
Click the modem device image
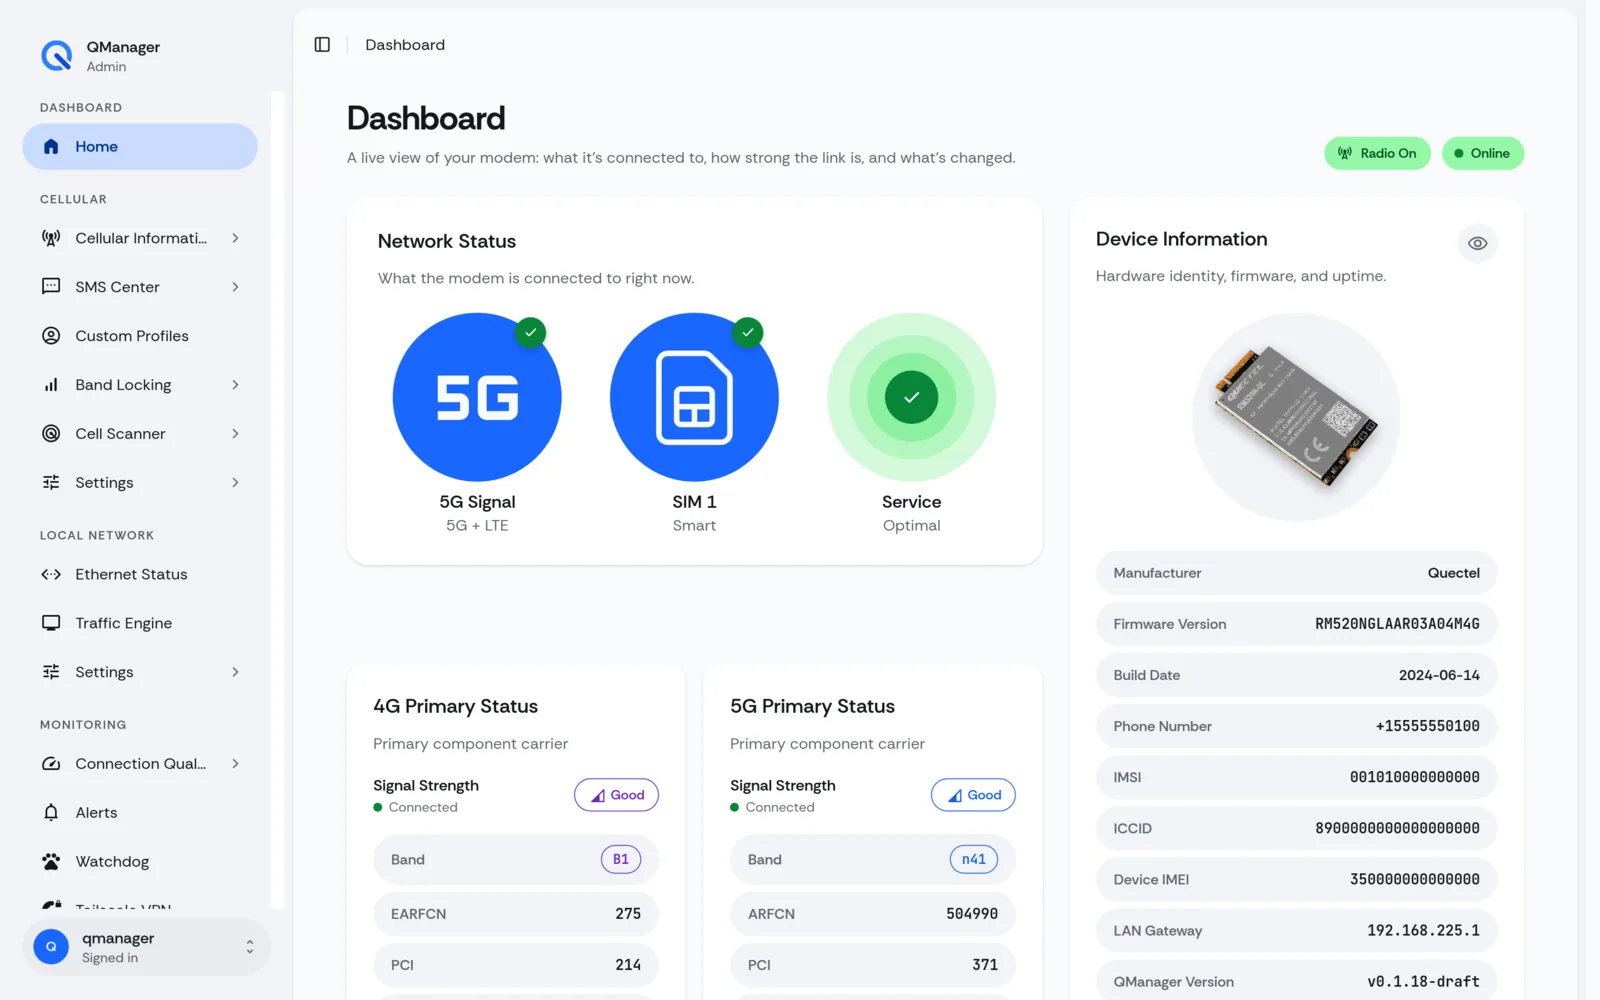[1296, 417]
